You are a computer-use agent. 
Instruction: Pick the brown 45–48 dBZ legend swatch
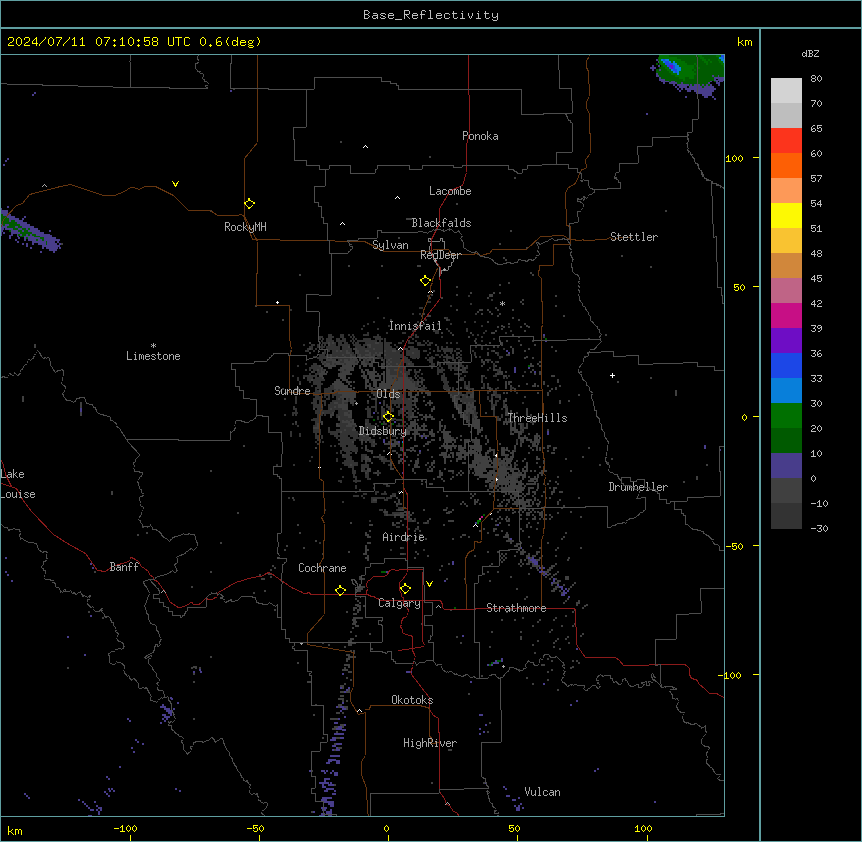click(x=786, y=265)
